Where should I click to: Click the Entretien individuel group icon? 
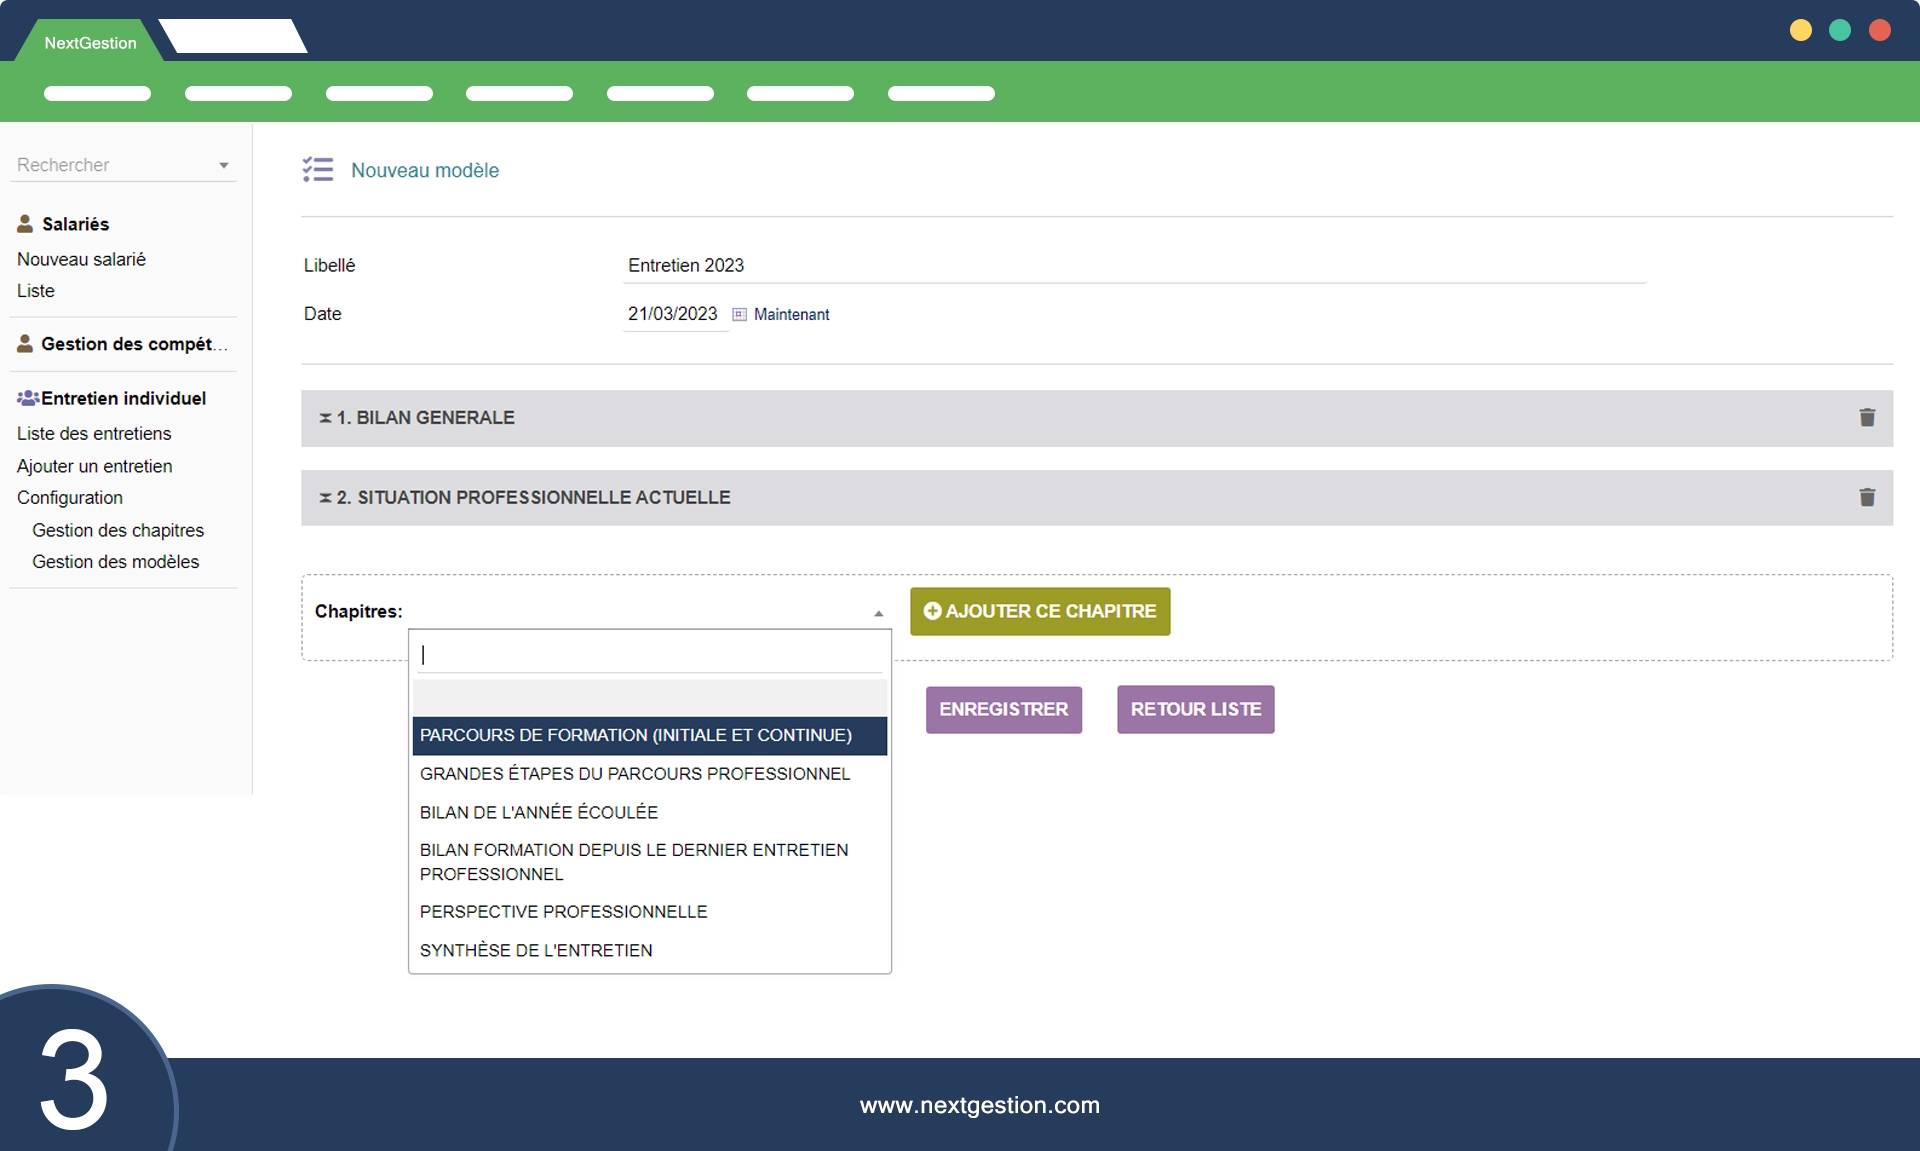tap(28, 398)
